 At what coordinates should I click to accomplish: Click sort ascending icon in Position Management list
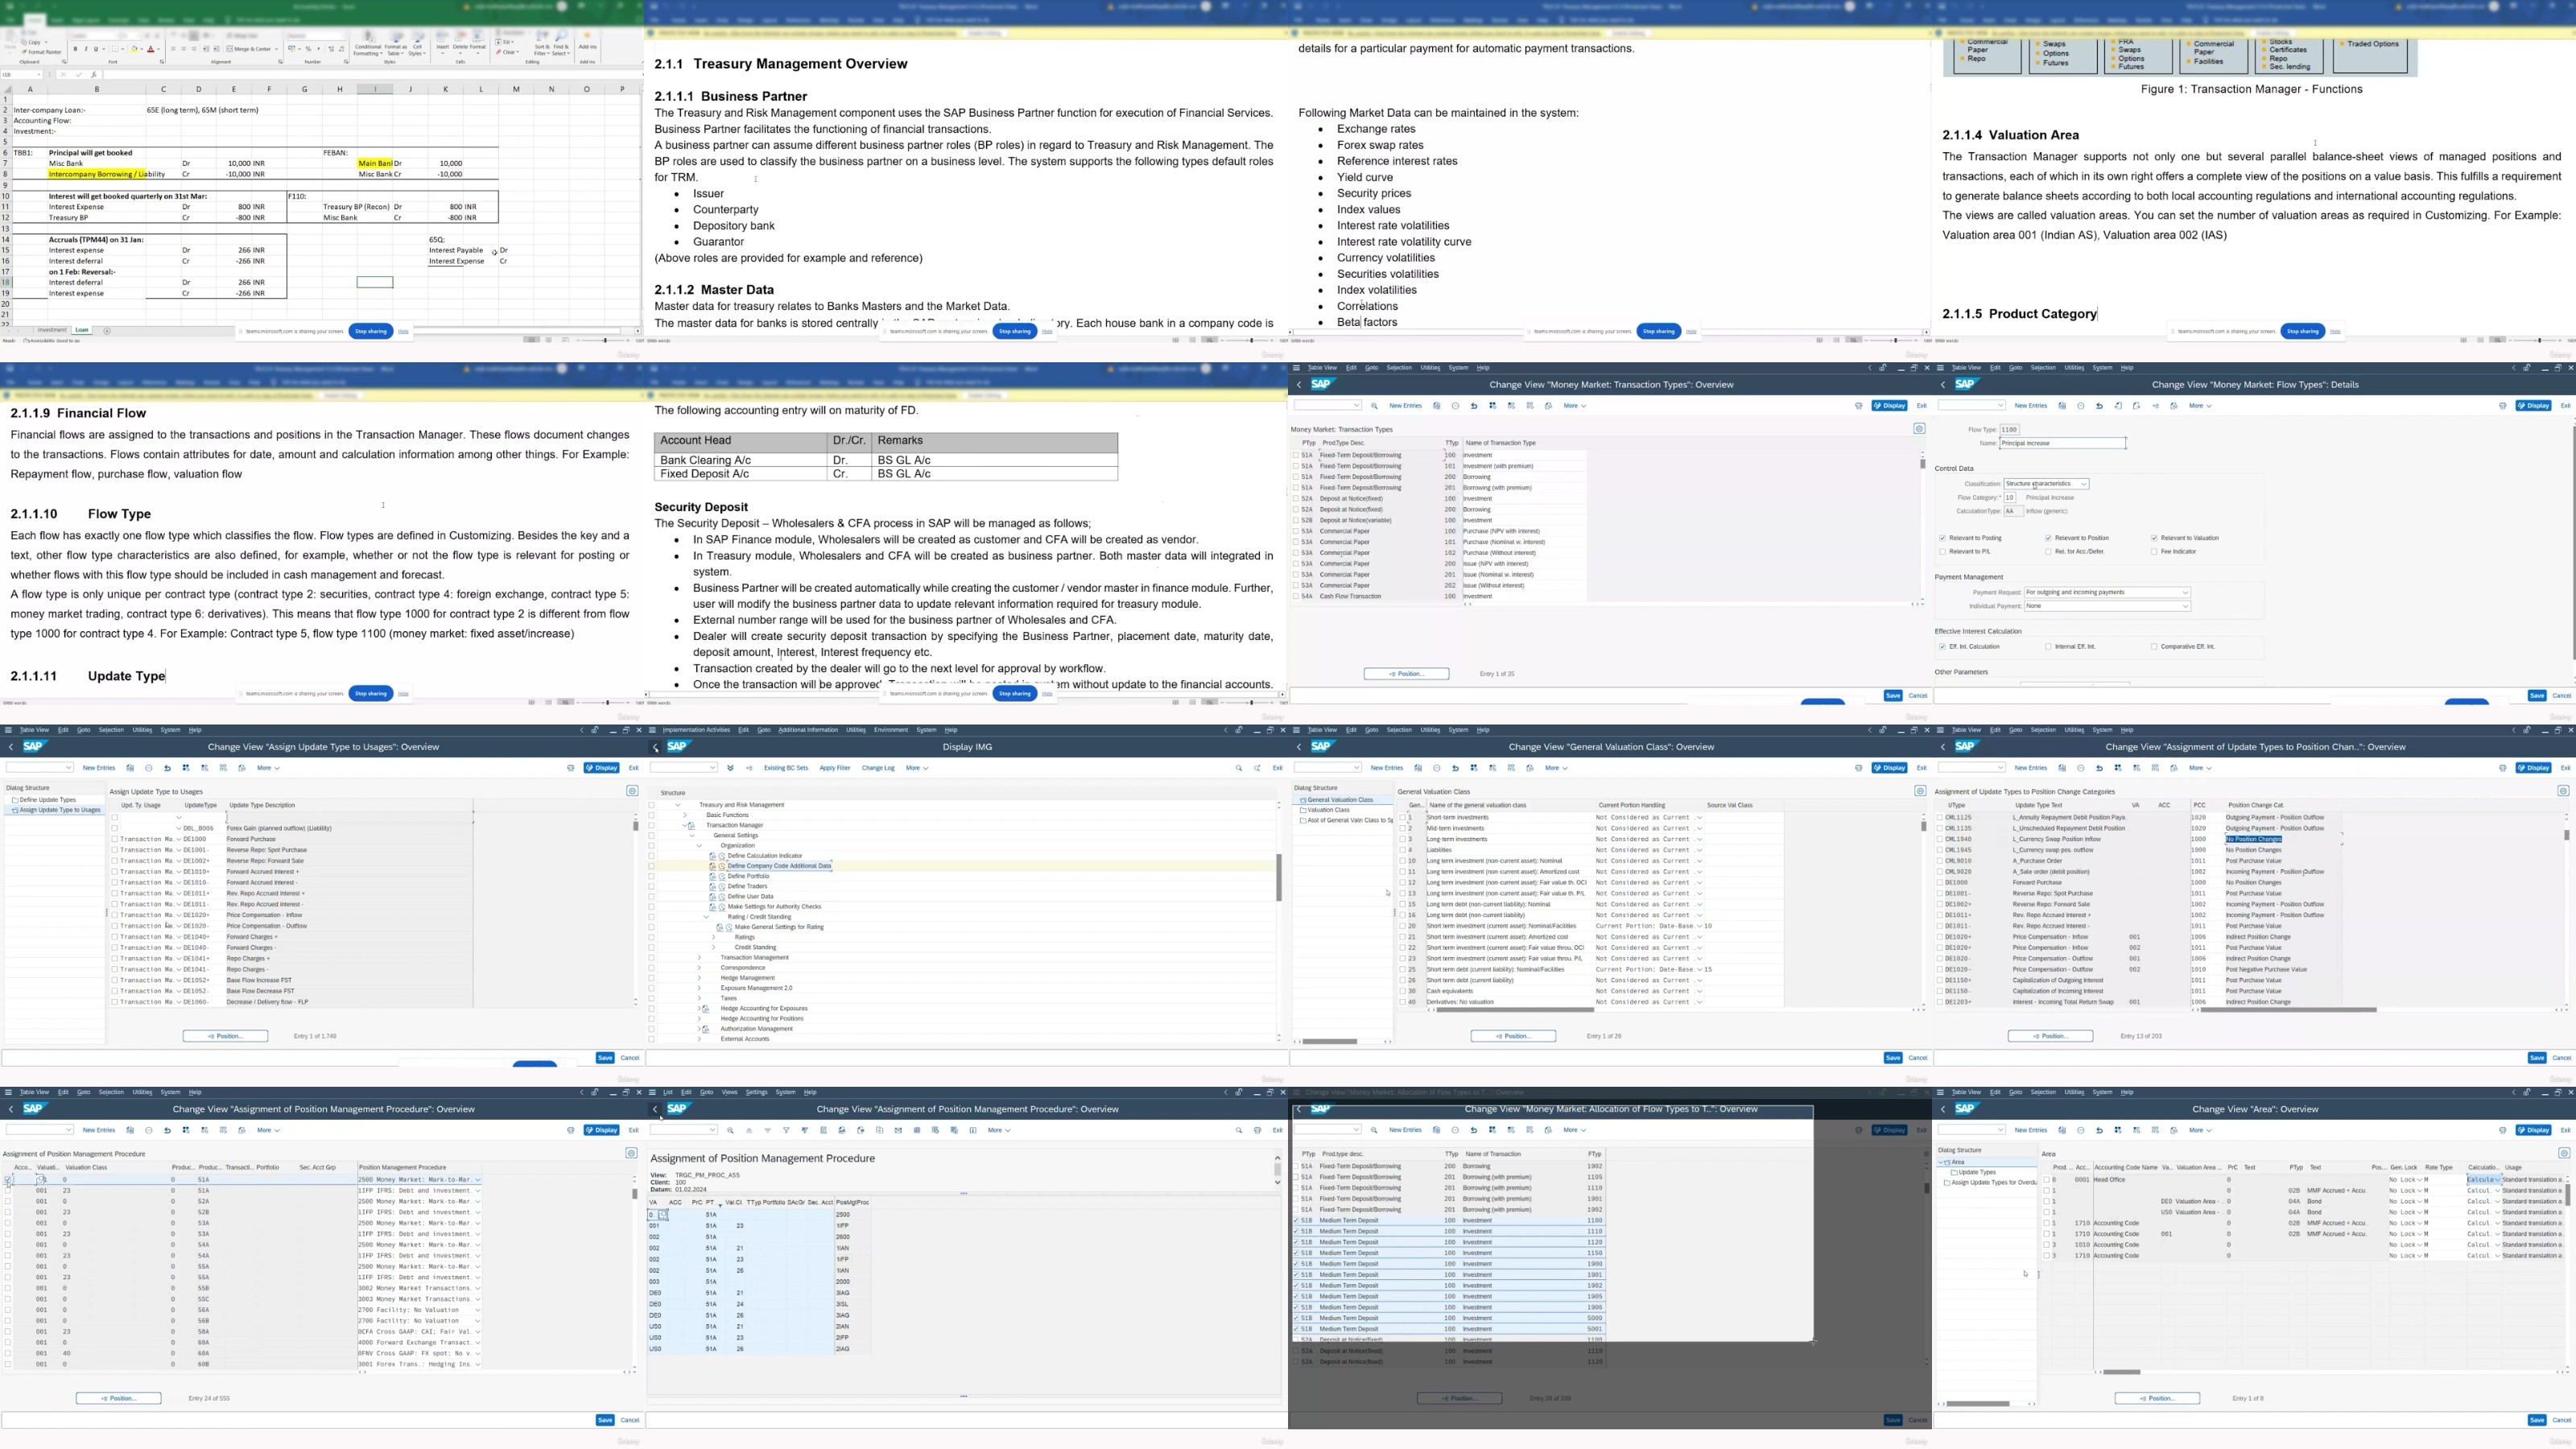(x=749, y=1130)
